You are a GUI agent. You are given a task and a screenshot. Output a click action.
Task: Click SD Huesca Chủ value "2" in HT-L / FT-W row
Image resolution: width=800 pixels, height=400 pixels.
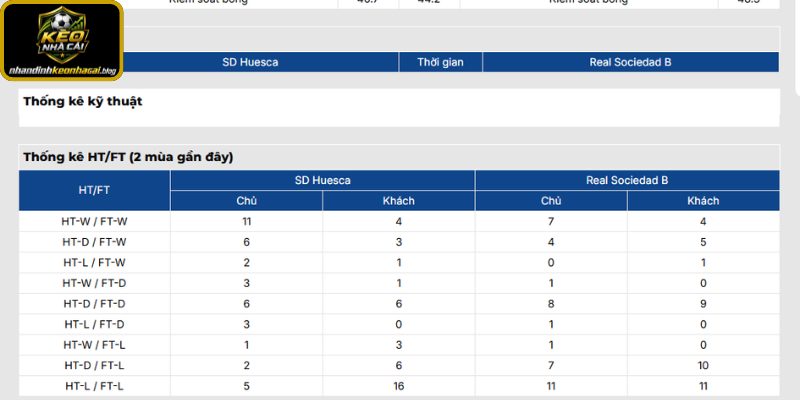point(246,263)
